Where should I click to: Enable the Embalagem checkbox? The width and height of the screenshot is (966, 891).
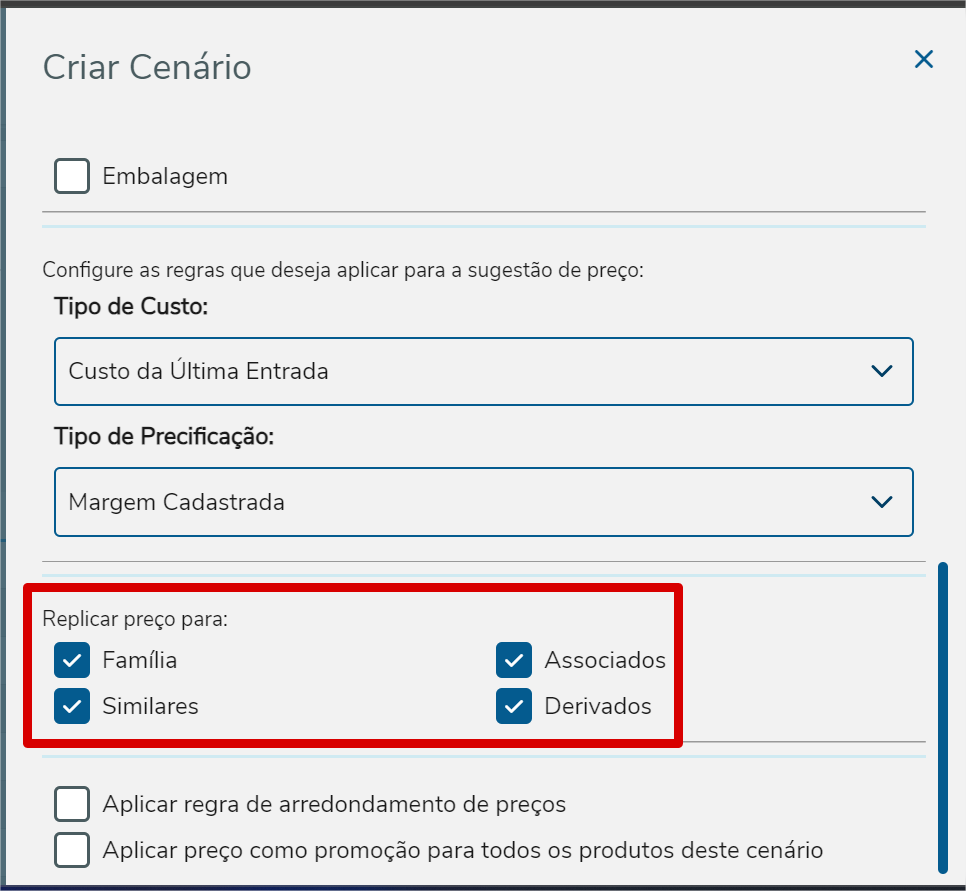click(x=72, y=177)
